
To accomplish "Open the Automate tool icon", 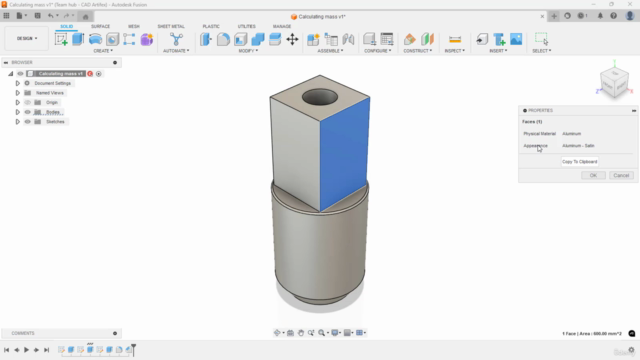I will [x=176, y=39].
